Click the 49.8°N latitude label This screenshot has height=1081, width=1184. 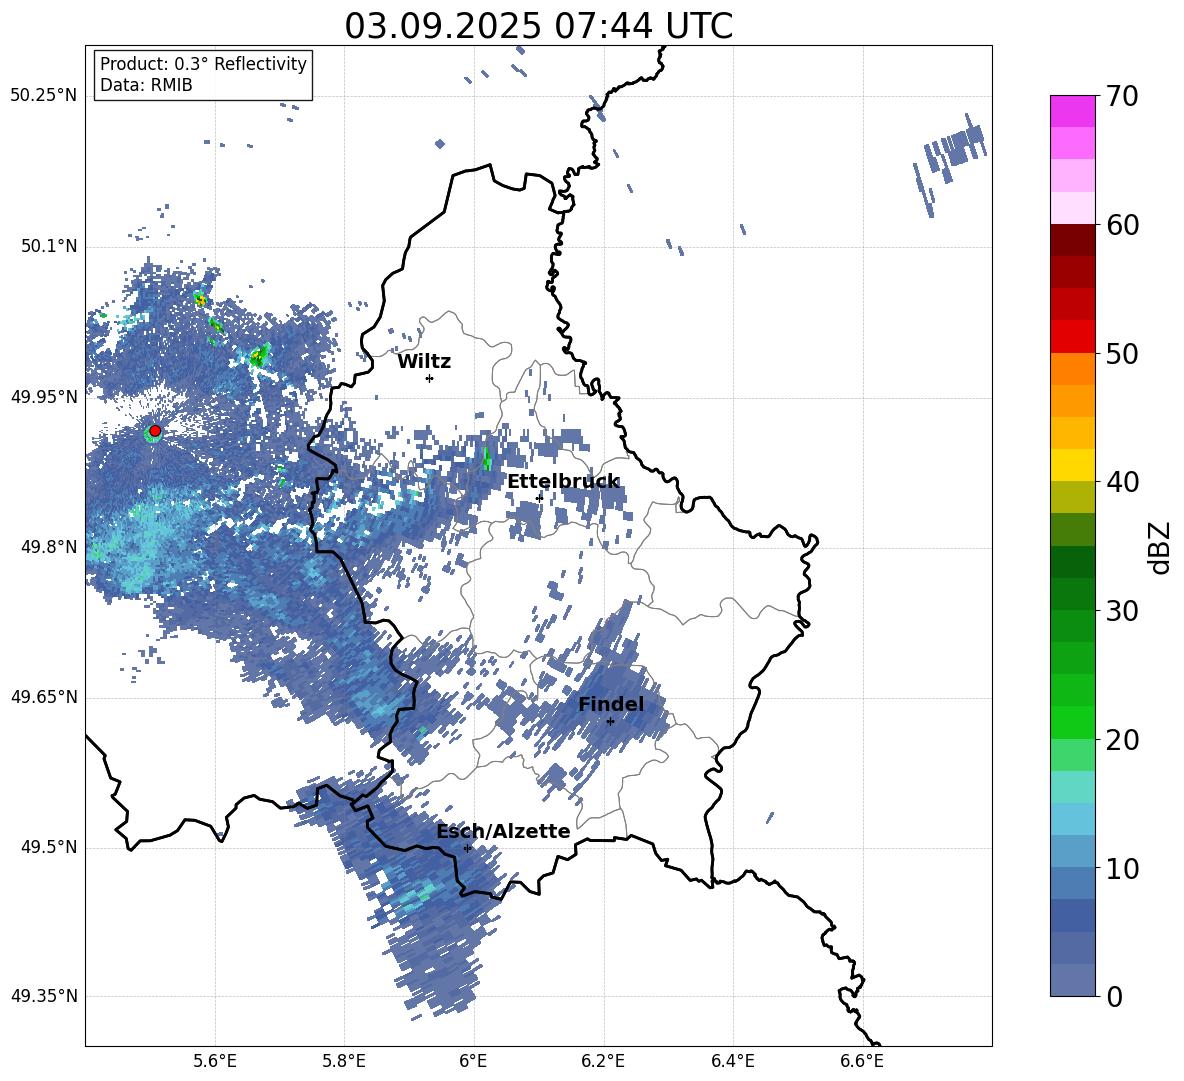pyautogui.click(x=48, y=547)
